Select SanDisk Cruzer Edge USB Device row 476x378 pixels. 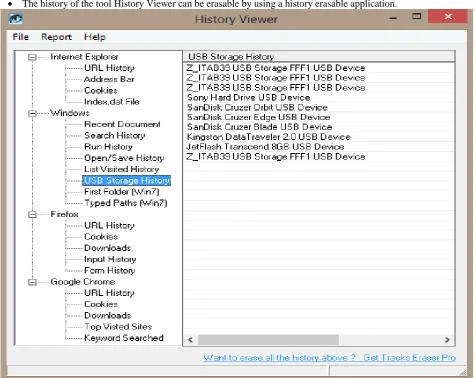coord(319,117)
